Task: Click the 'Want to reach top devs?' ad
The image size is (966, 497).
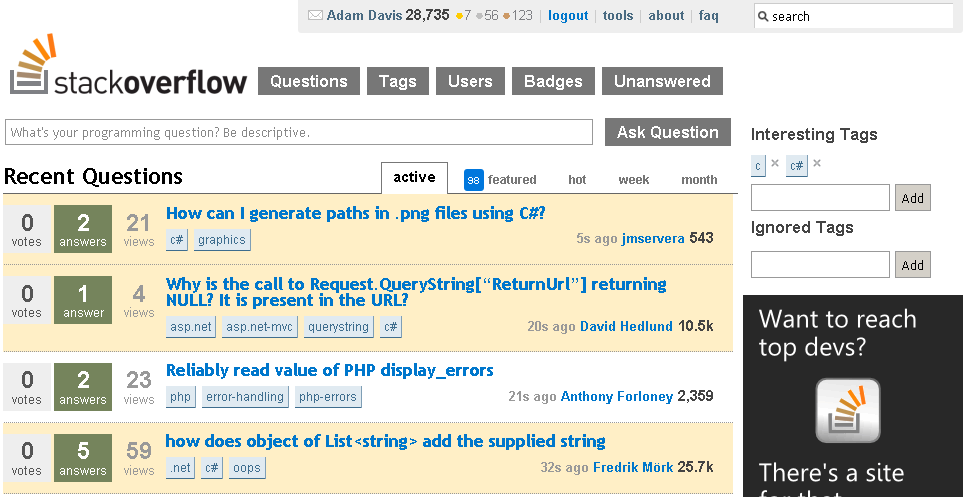Action: pyautogui.click(x=853, y=395)
